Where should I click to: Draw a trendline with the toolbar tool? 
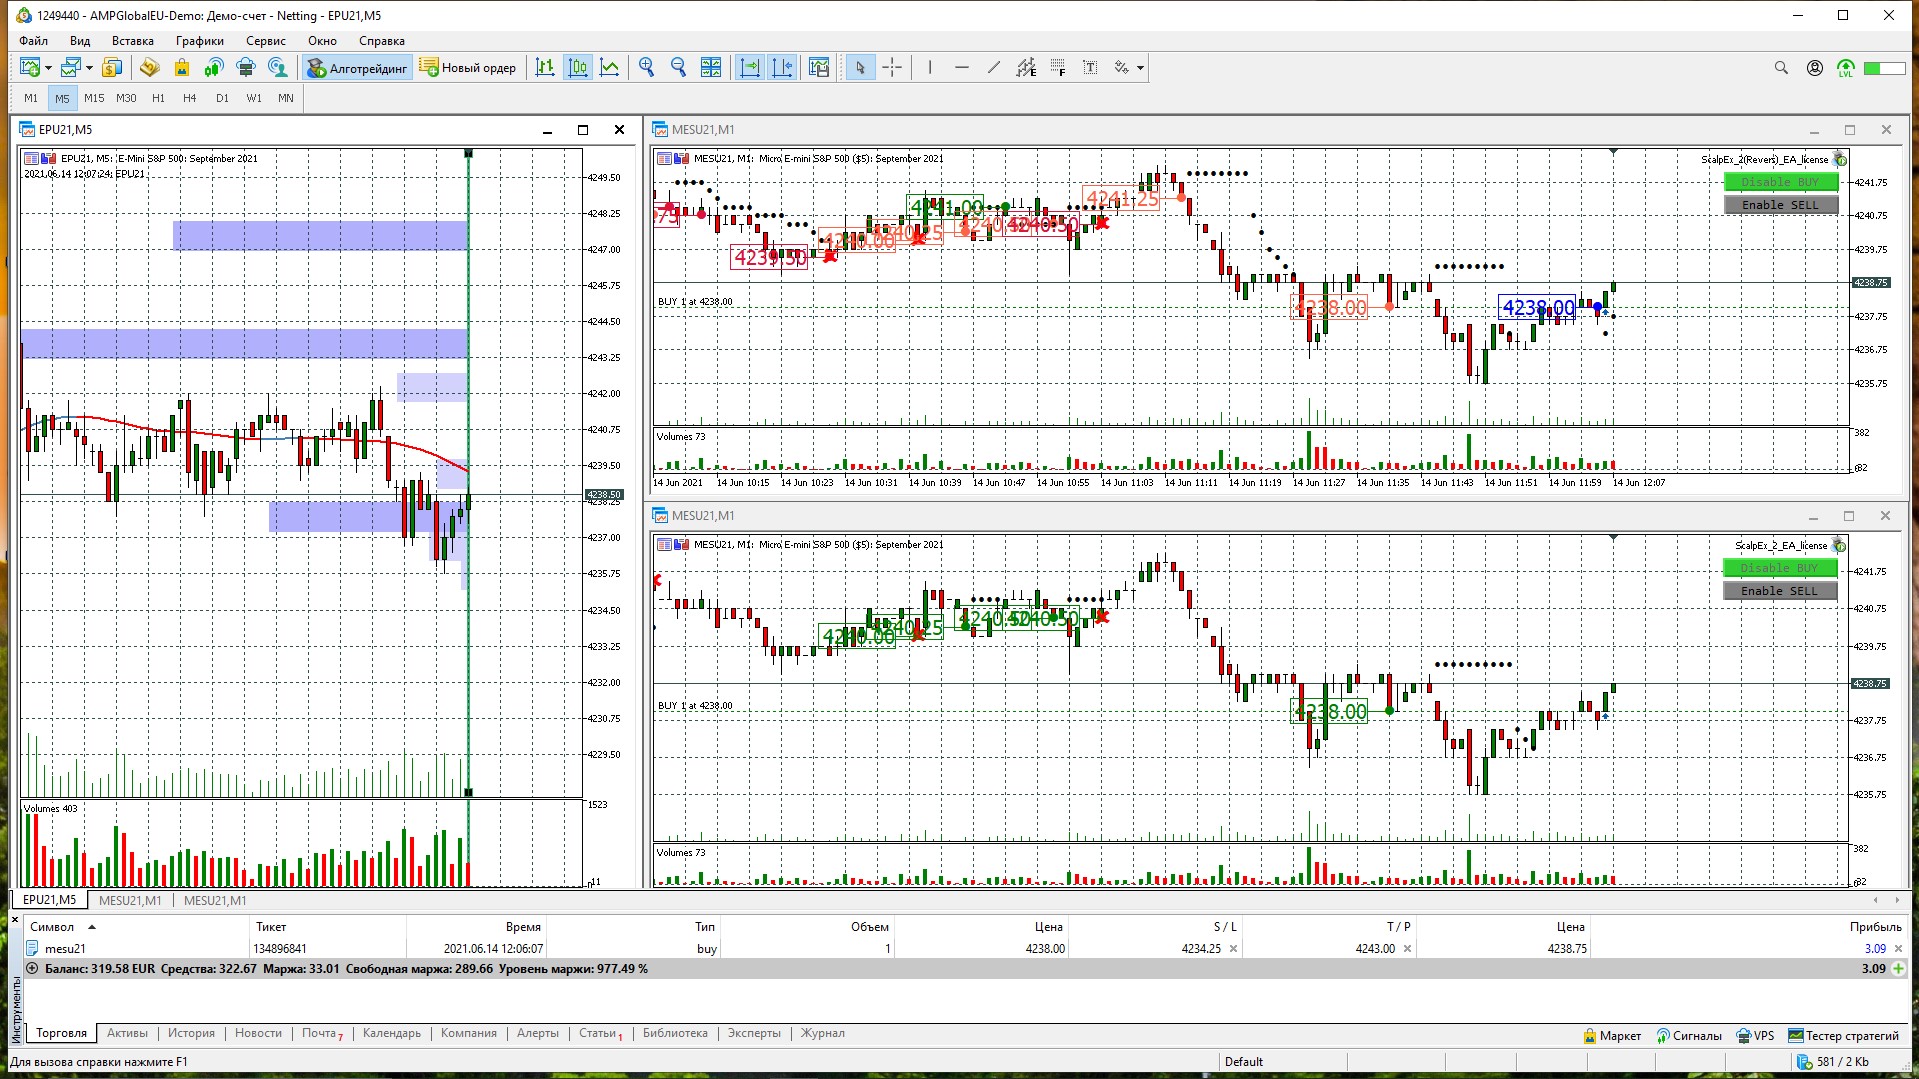(x=993, y=68)
